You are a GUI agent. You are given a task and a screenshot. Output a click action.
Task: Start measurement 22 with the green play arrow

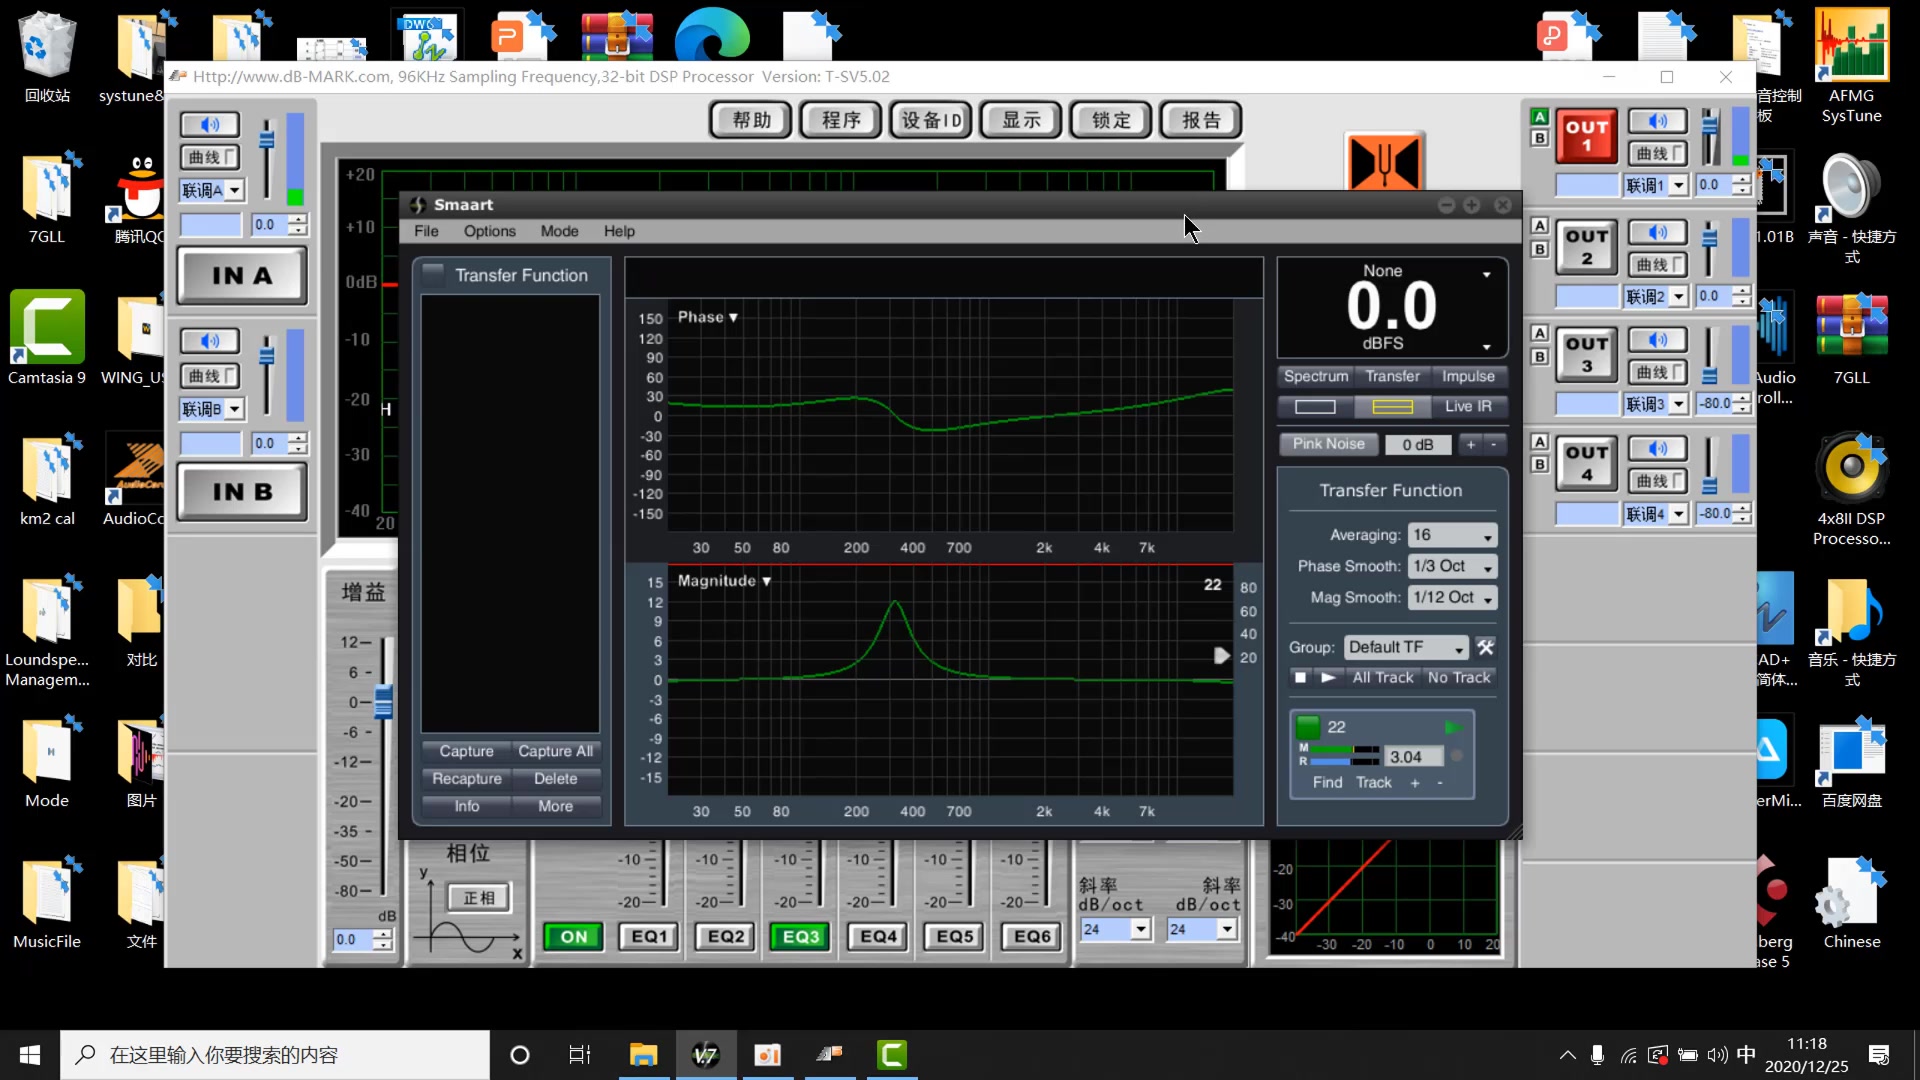[x=1453, y=727]
